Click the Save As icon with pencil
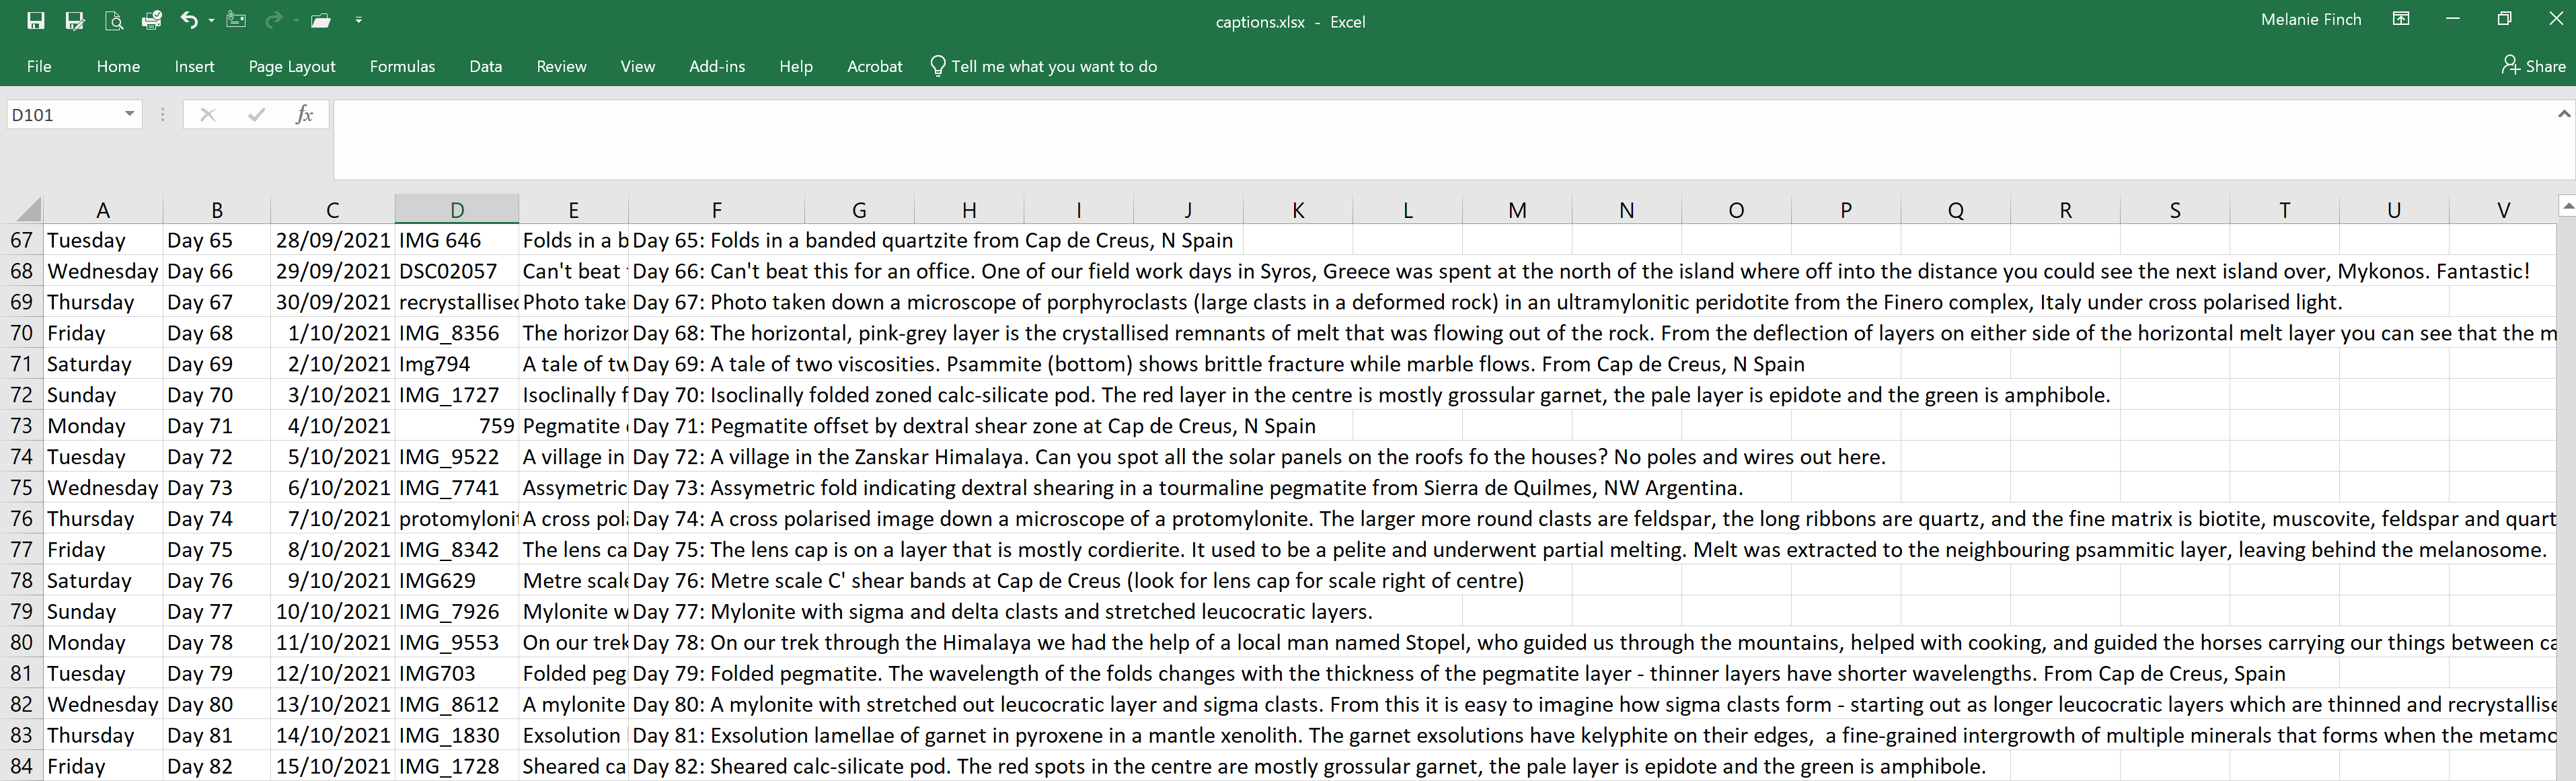The height and width of the screenshot is (781, 2576). point(75,20)
